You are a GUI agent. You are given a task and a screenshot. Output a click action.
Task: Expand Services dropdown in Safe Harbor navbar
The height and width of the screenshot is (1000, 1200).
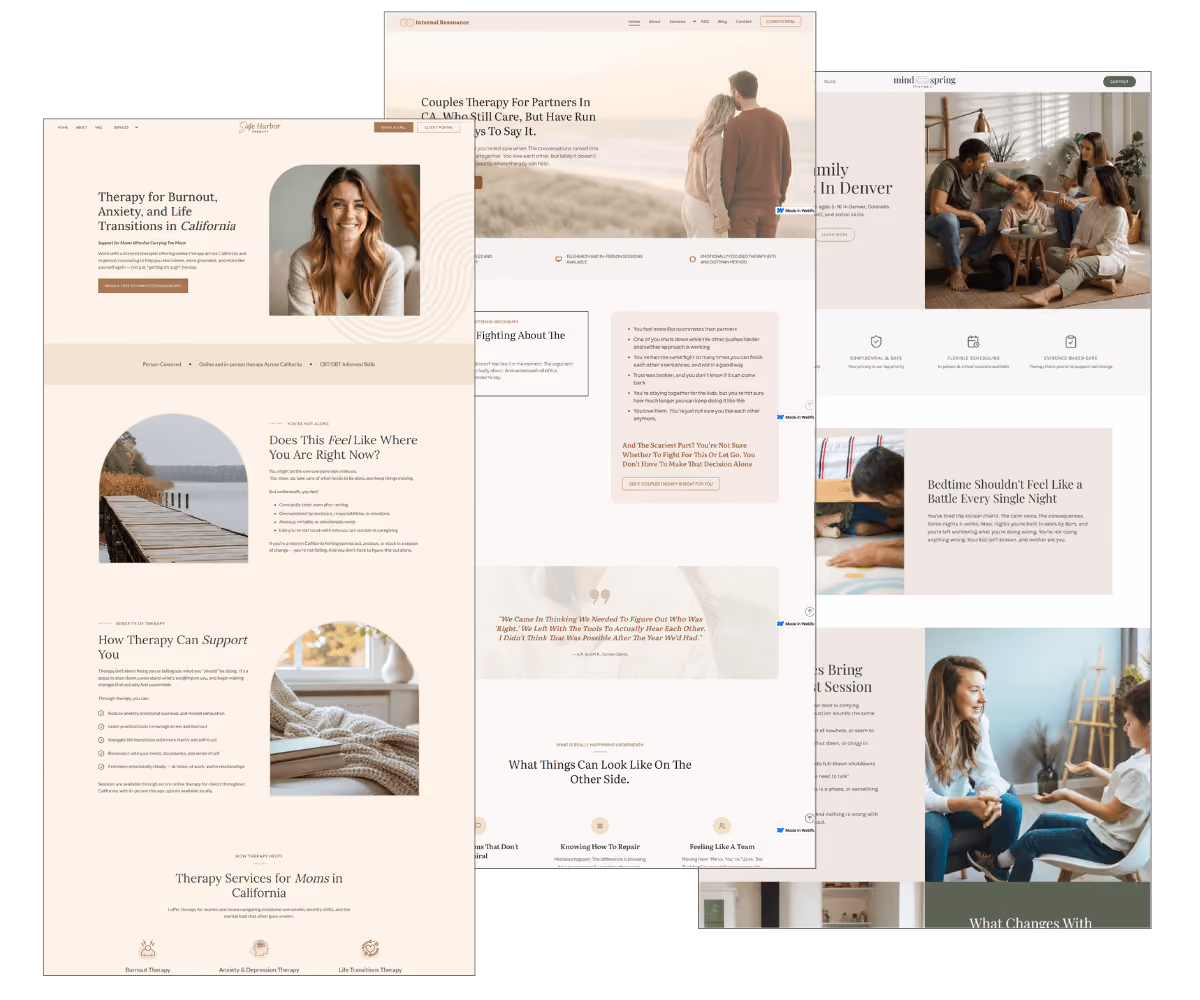point(126,127)
